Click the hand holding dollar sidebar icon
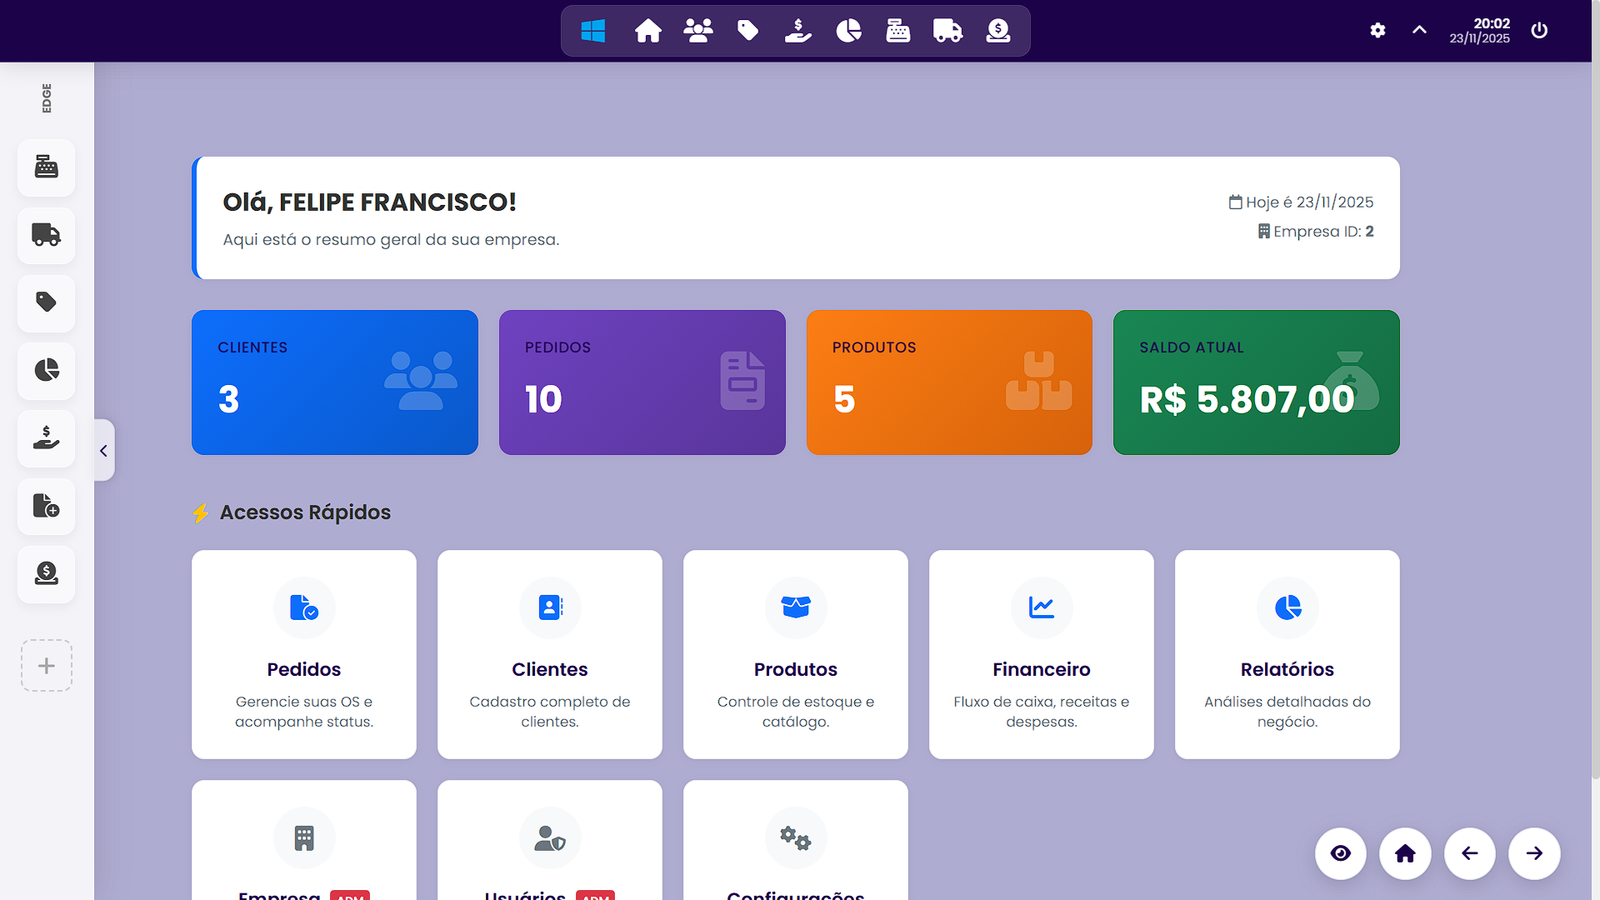1600x900 pixels. 46,438
